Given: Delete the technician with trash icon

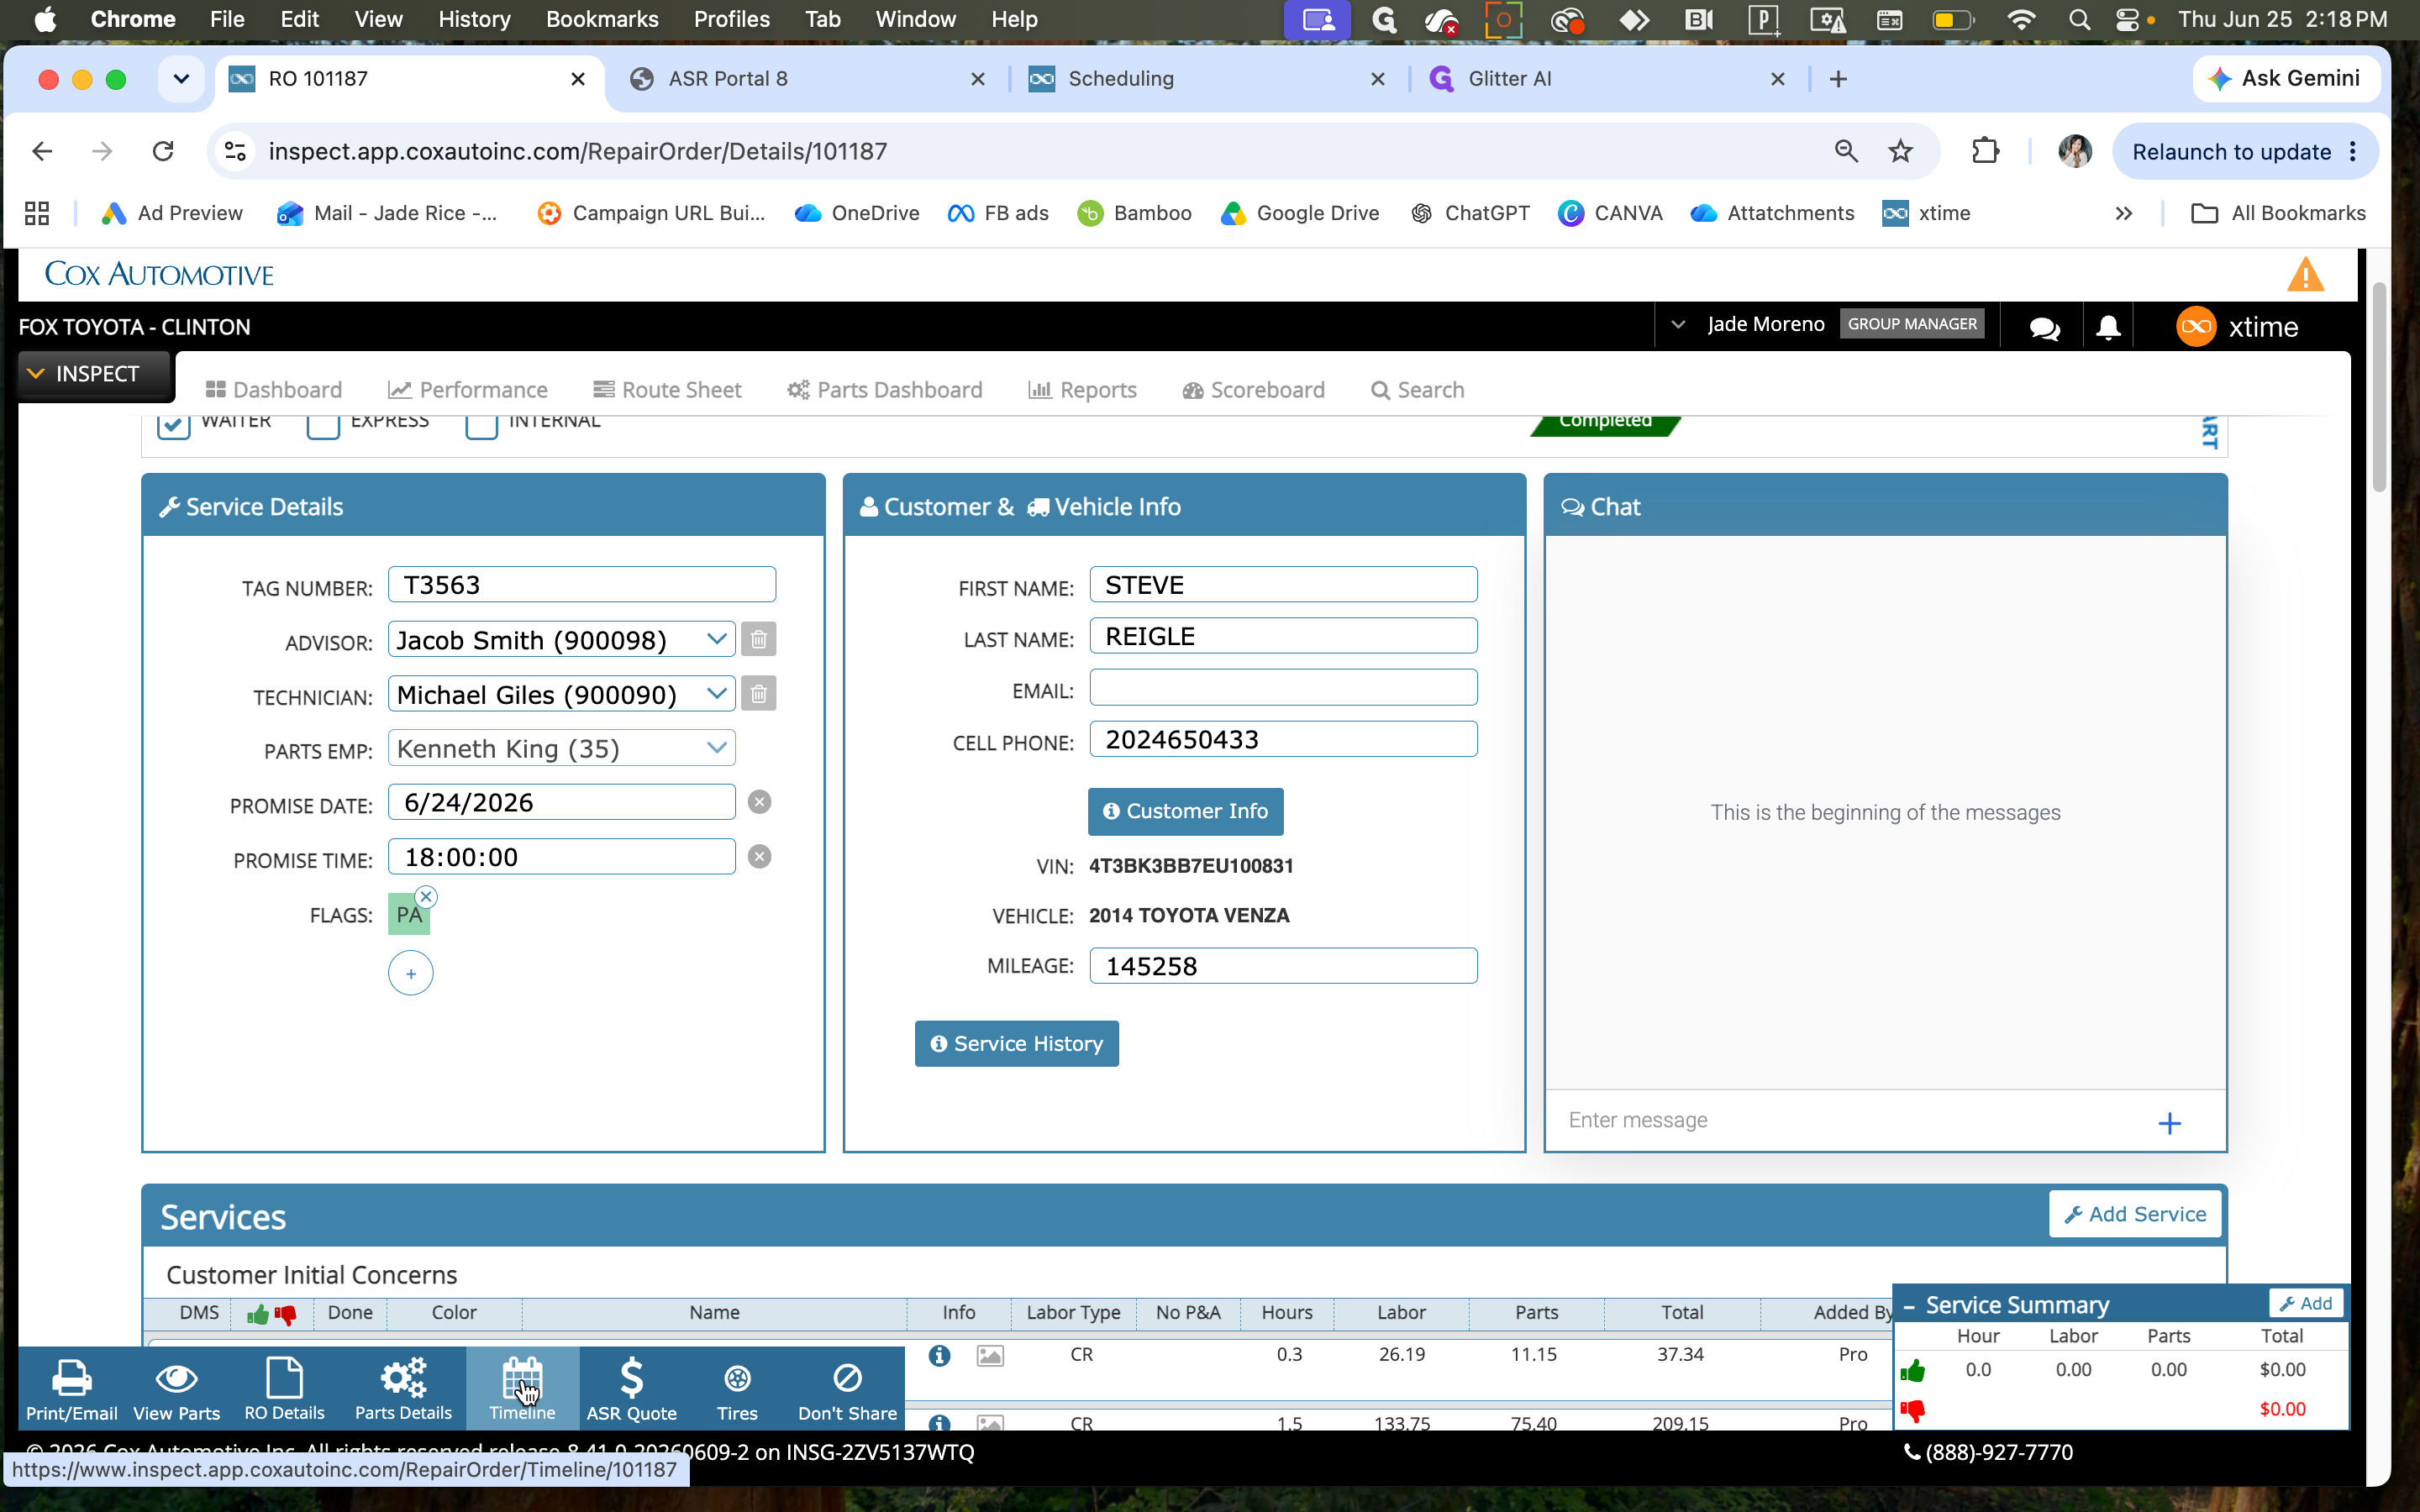Looking at the screenshot, I should click(x=759, y=694).
